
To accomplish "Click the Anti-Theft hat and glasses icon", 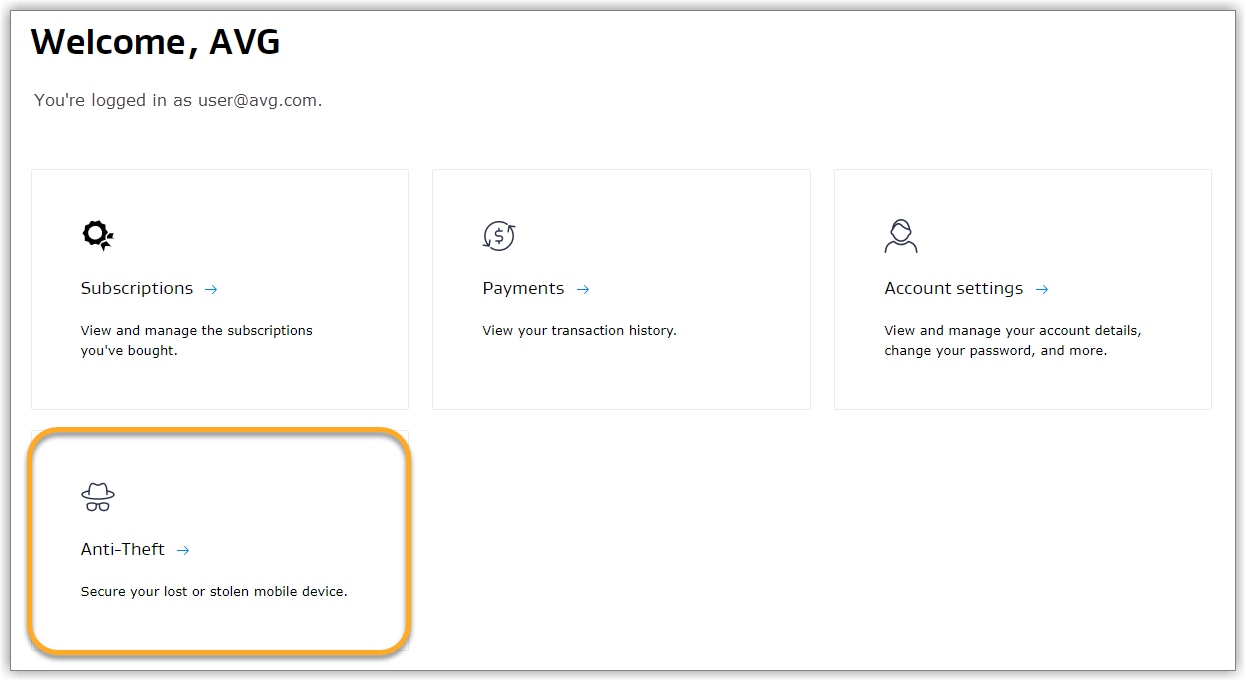I will click(x=98, y=497).
